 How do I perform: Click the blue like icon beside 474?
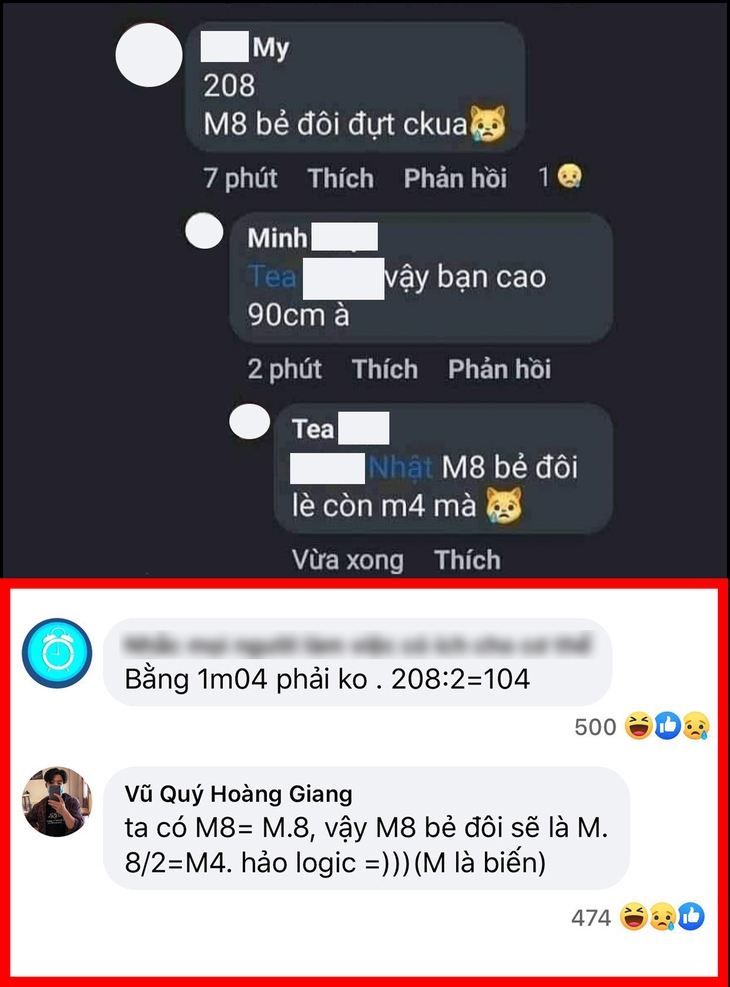691,917
